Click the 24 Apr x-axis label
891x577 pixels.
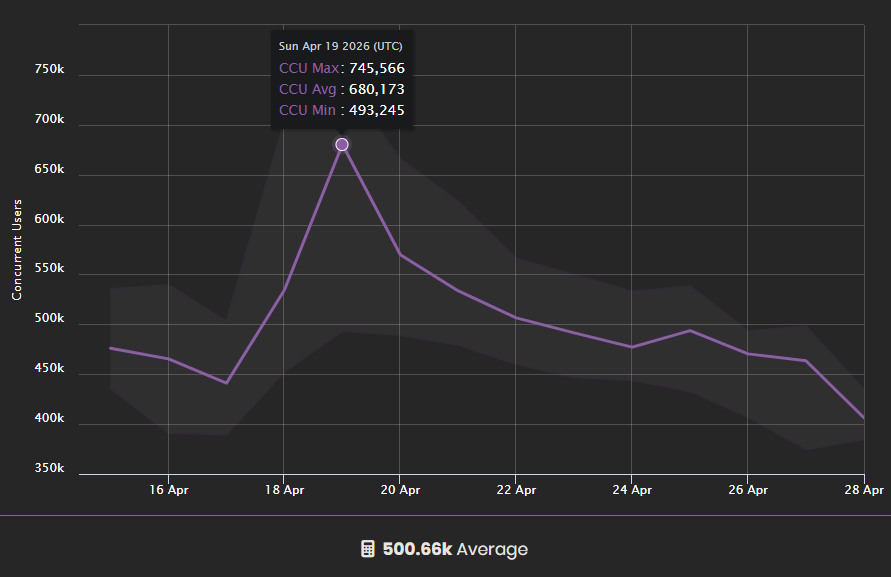click(x=632, y=490)
